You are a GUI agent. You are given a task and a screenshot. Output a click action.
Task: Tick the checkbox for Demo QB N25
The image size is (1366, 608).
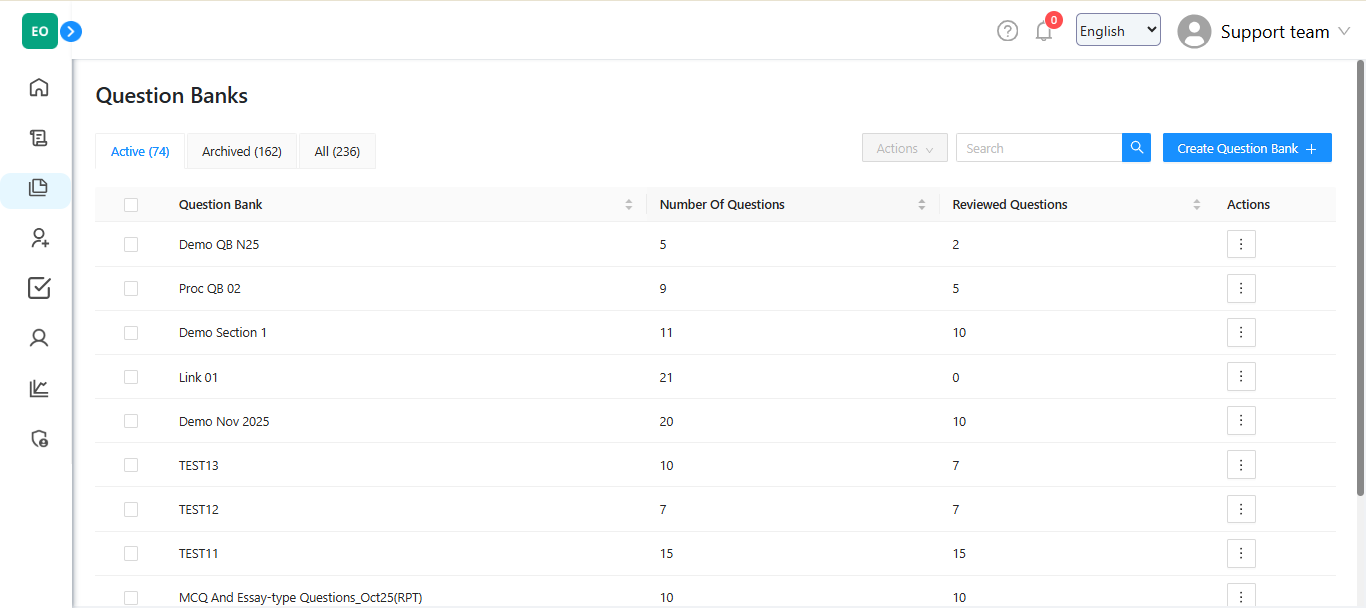(131, 244)
